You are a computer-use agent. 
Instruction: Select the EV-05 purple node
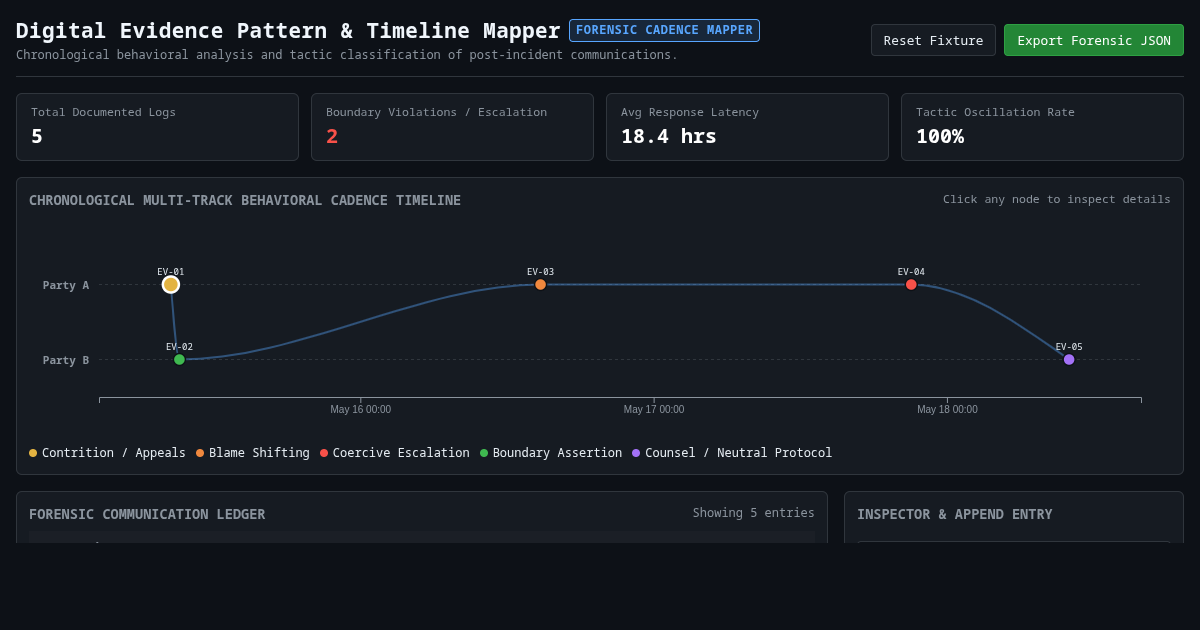tap(1069, 360)
